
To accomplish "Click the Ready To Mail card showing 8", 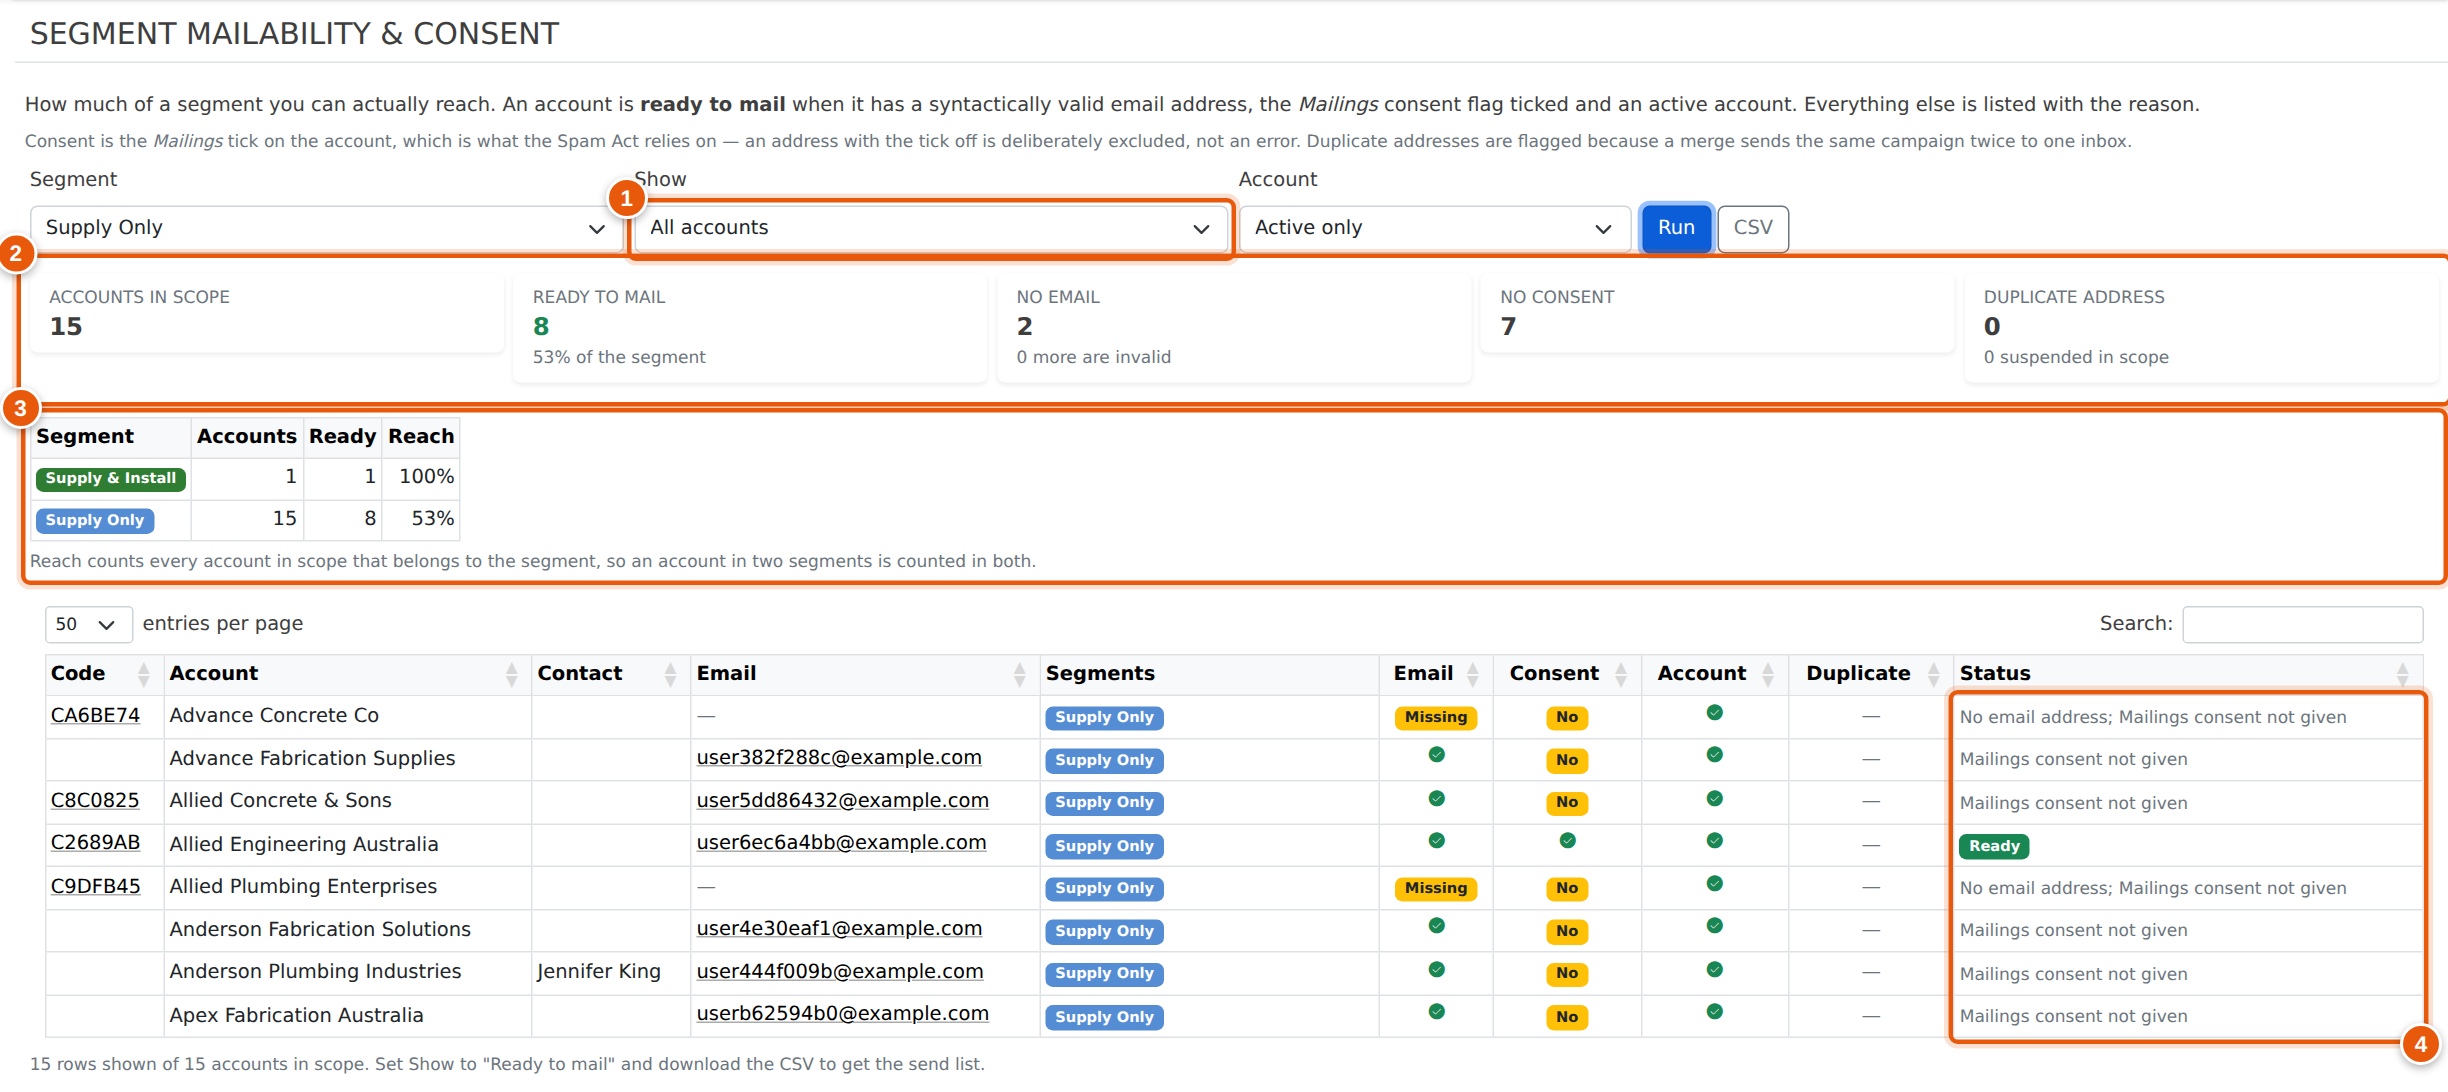I will pyautogui.click(x=750, y=329).
